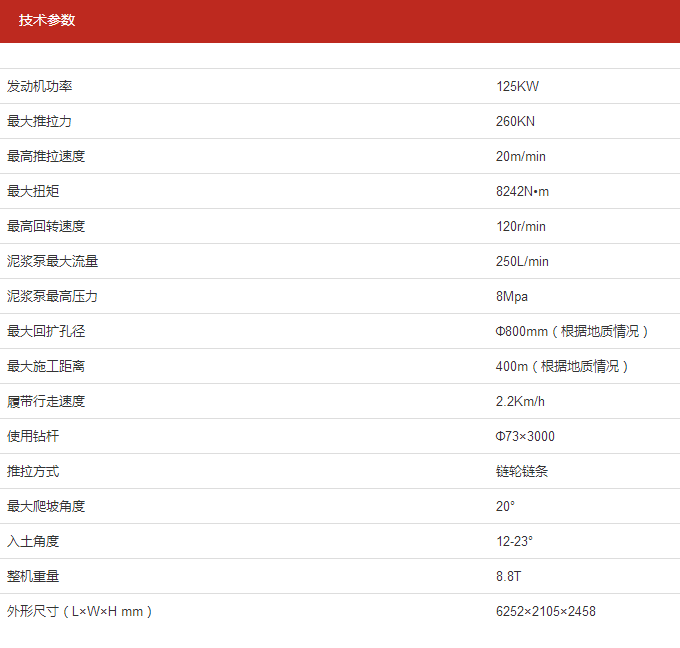Click the 最高推拉速度 label

(x=46, y=156)
